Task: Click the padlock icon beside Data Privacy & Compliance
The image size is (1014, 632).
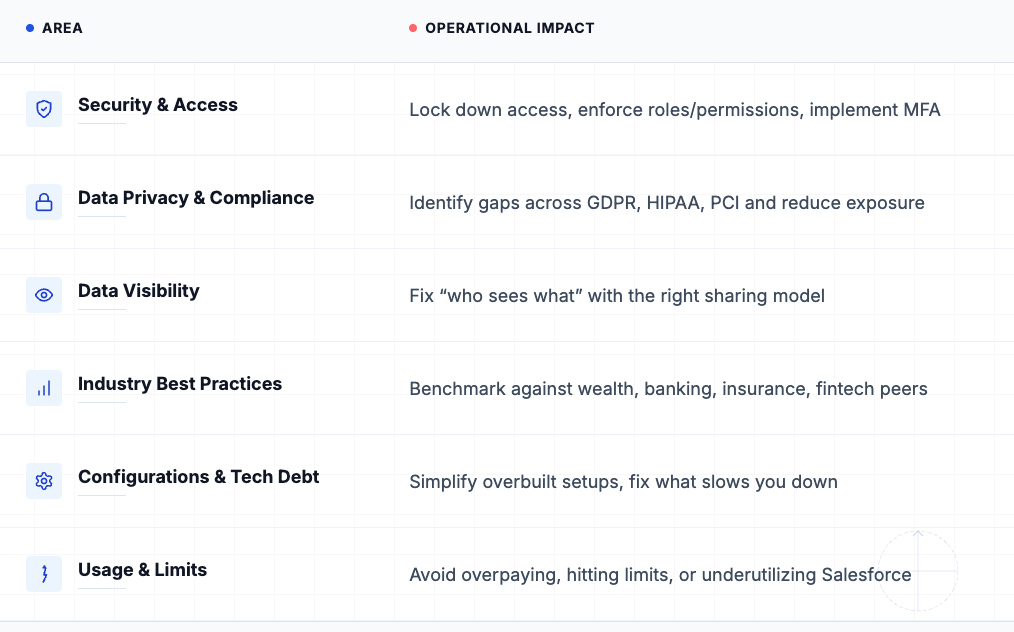Action: (44, 201)
